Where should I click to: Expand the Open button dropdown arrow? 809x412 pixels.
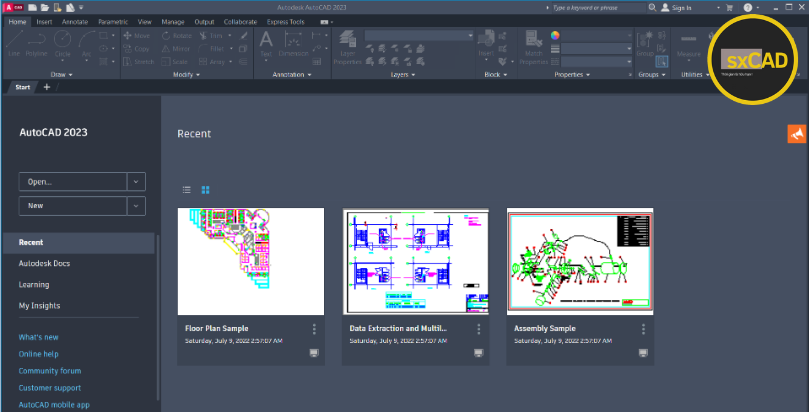pyautogui.click(x=136, y=182)
